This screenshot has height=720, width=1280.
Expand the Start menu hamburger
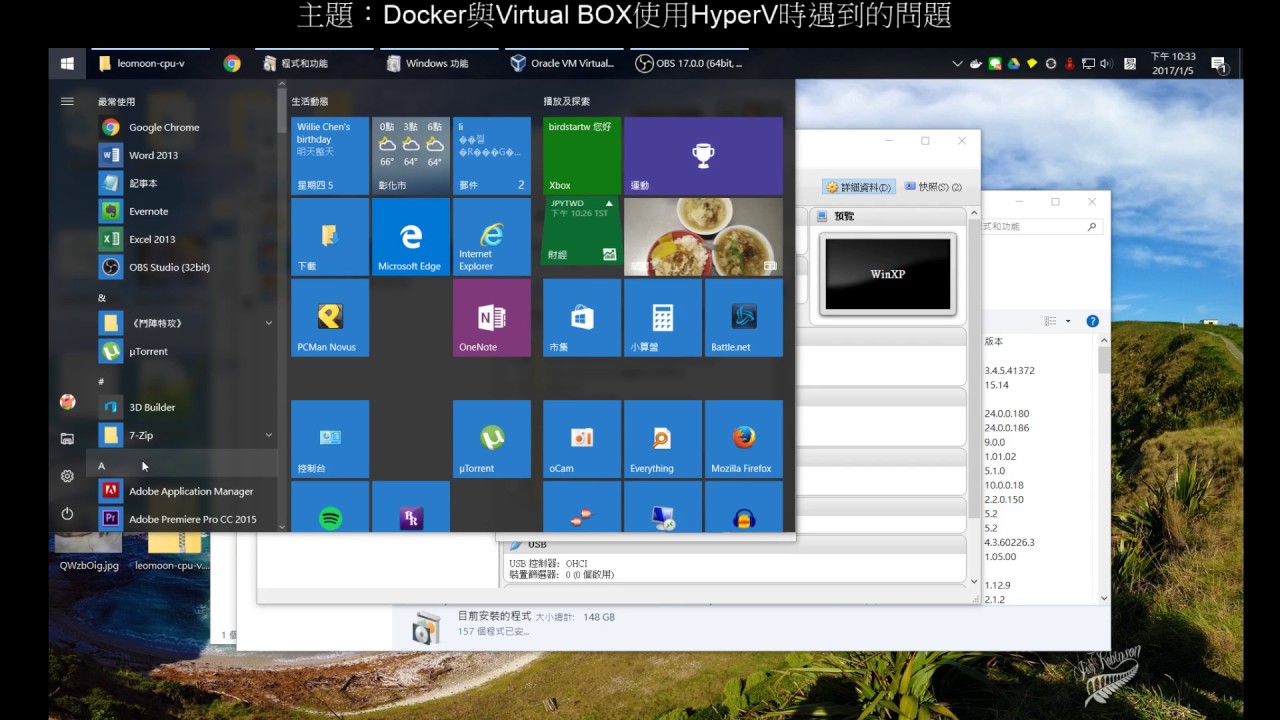coord(67,101)
